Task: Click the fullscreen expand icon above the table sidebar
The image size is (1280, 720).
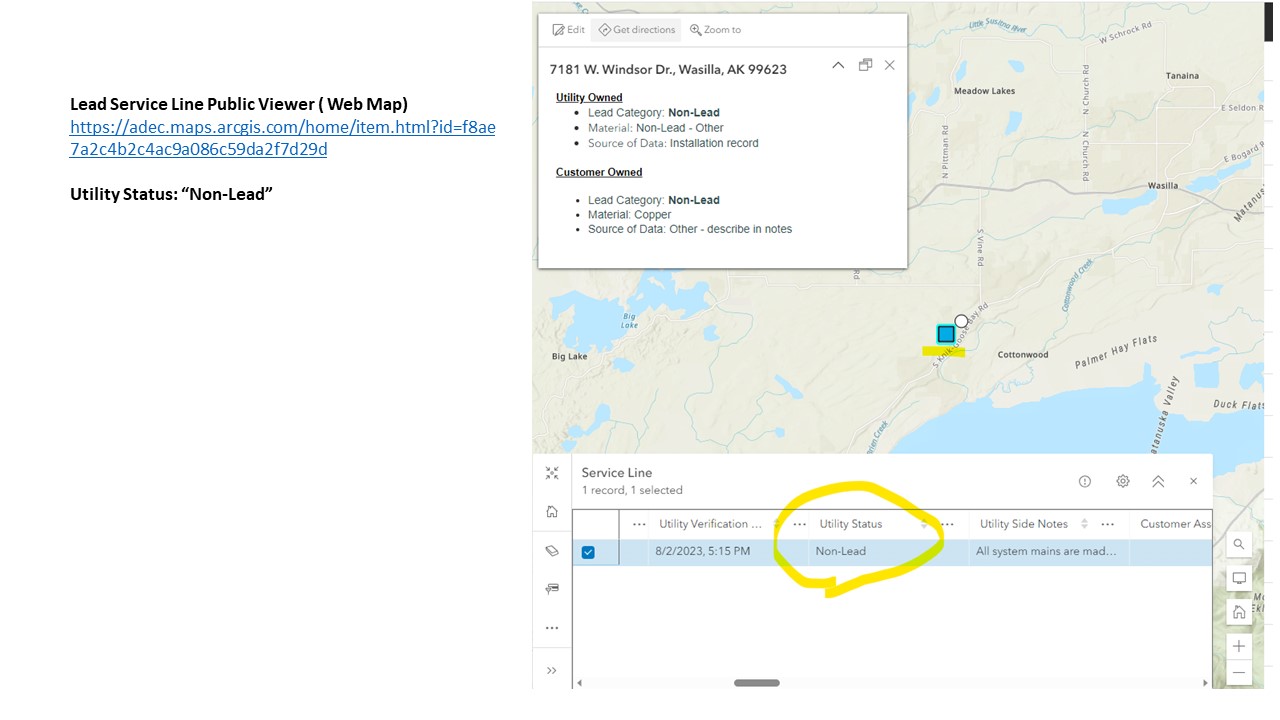Action: 551,472
